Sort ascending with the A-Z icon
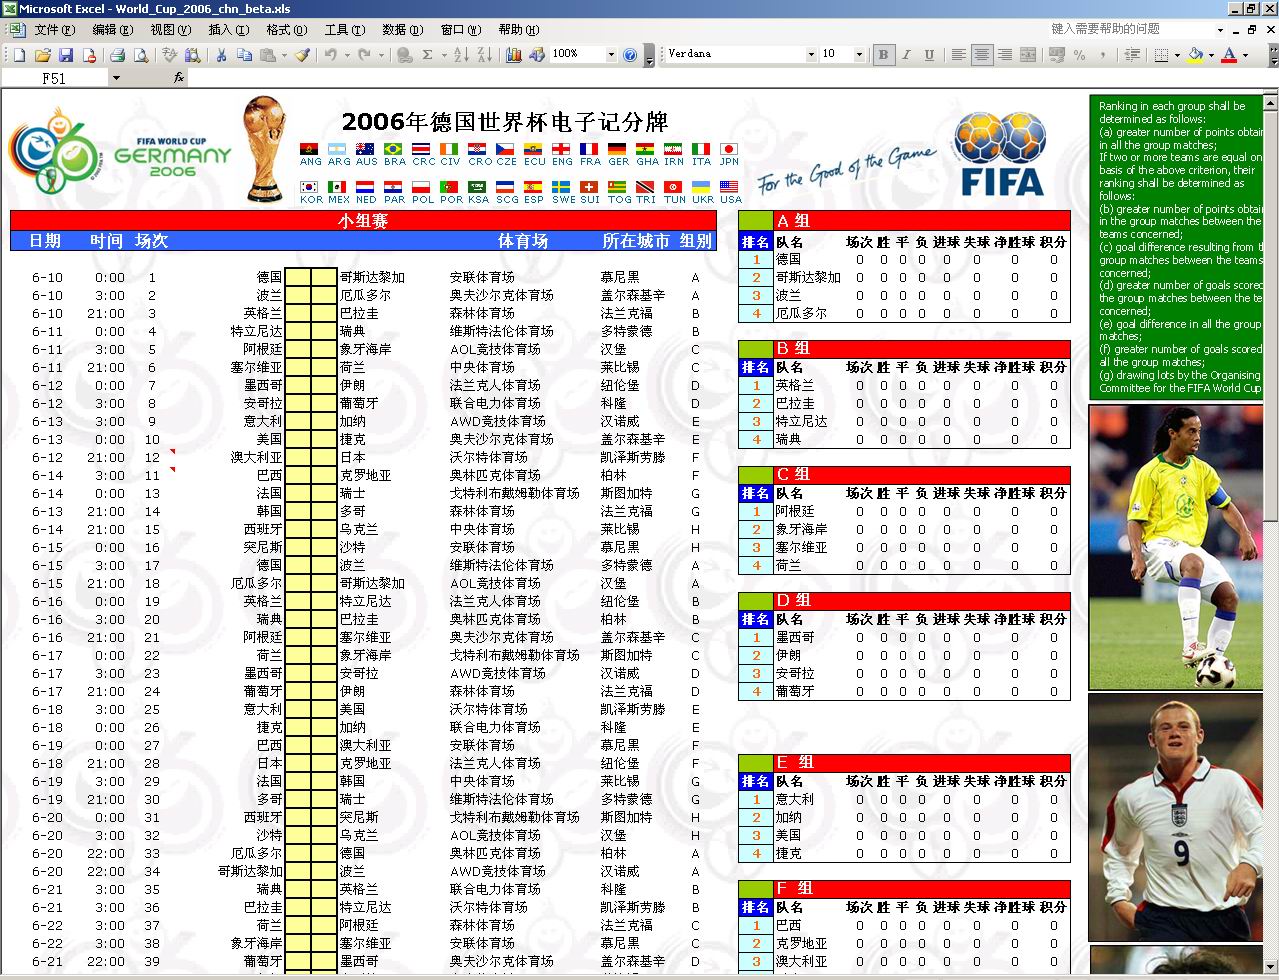 point(460,55)
